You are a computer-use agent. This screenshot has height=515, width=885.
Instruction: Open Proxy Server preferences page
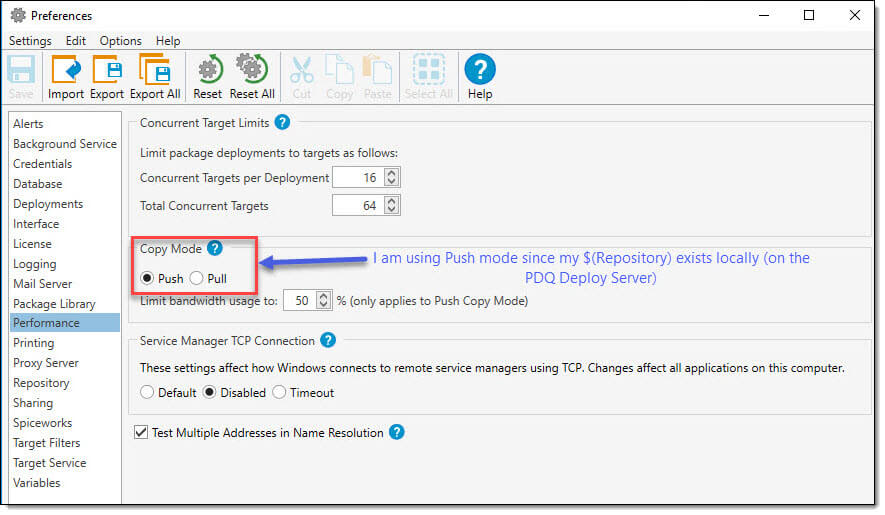[65, 363]
